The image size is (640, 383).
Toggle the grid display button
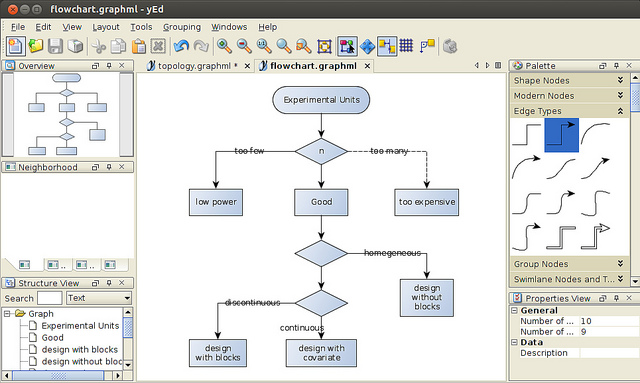click(406, 45)
